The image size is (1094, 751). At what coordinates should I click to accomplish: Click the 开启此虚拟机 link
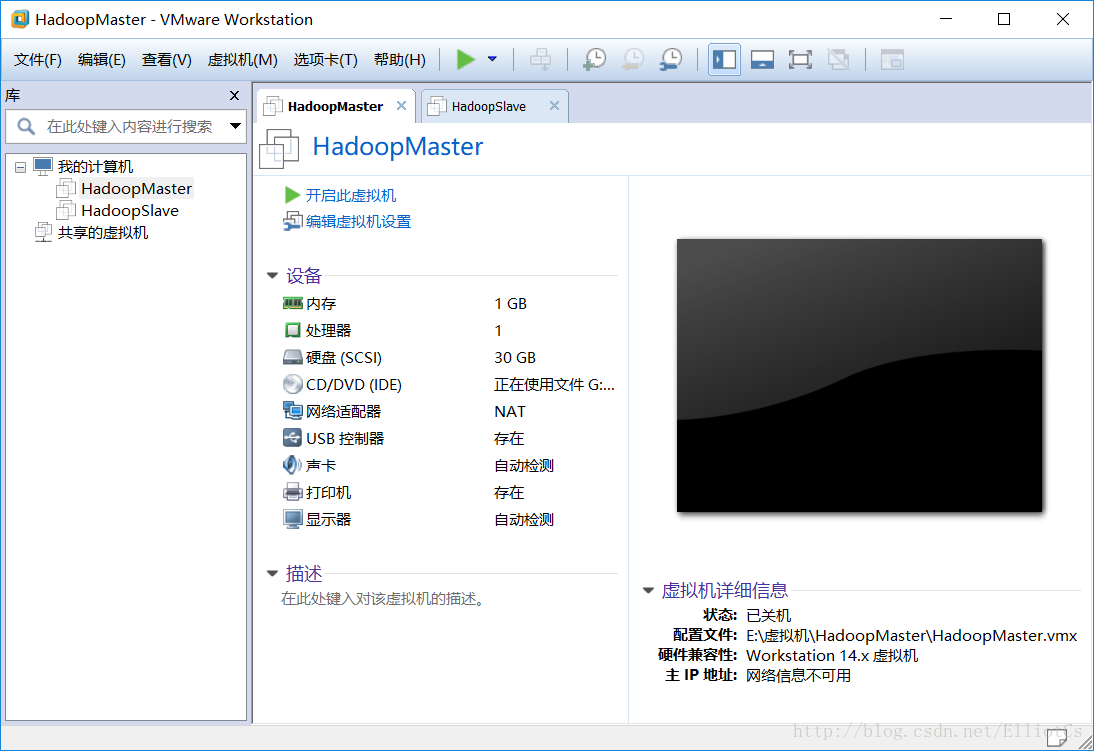(x=350, y=195)
